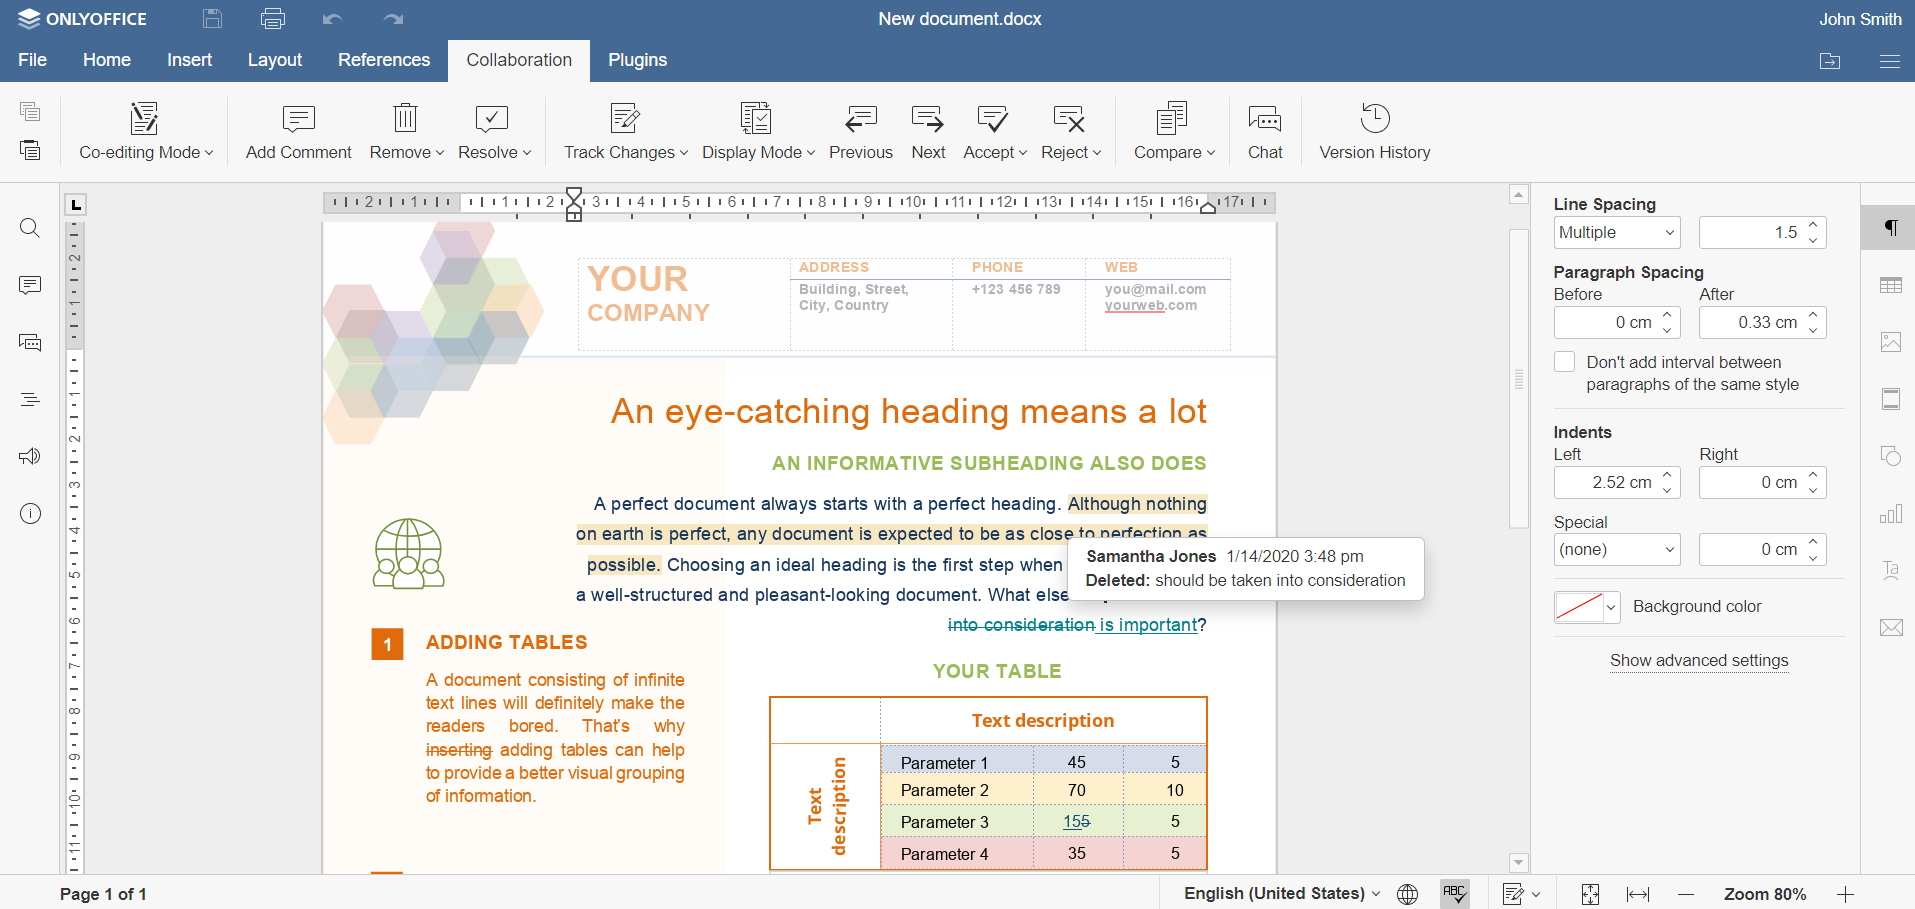1915x909 pixels.
Task: Open the Comments sidebar
Action: [x=30, y=285]
